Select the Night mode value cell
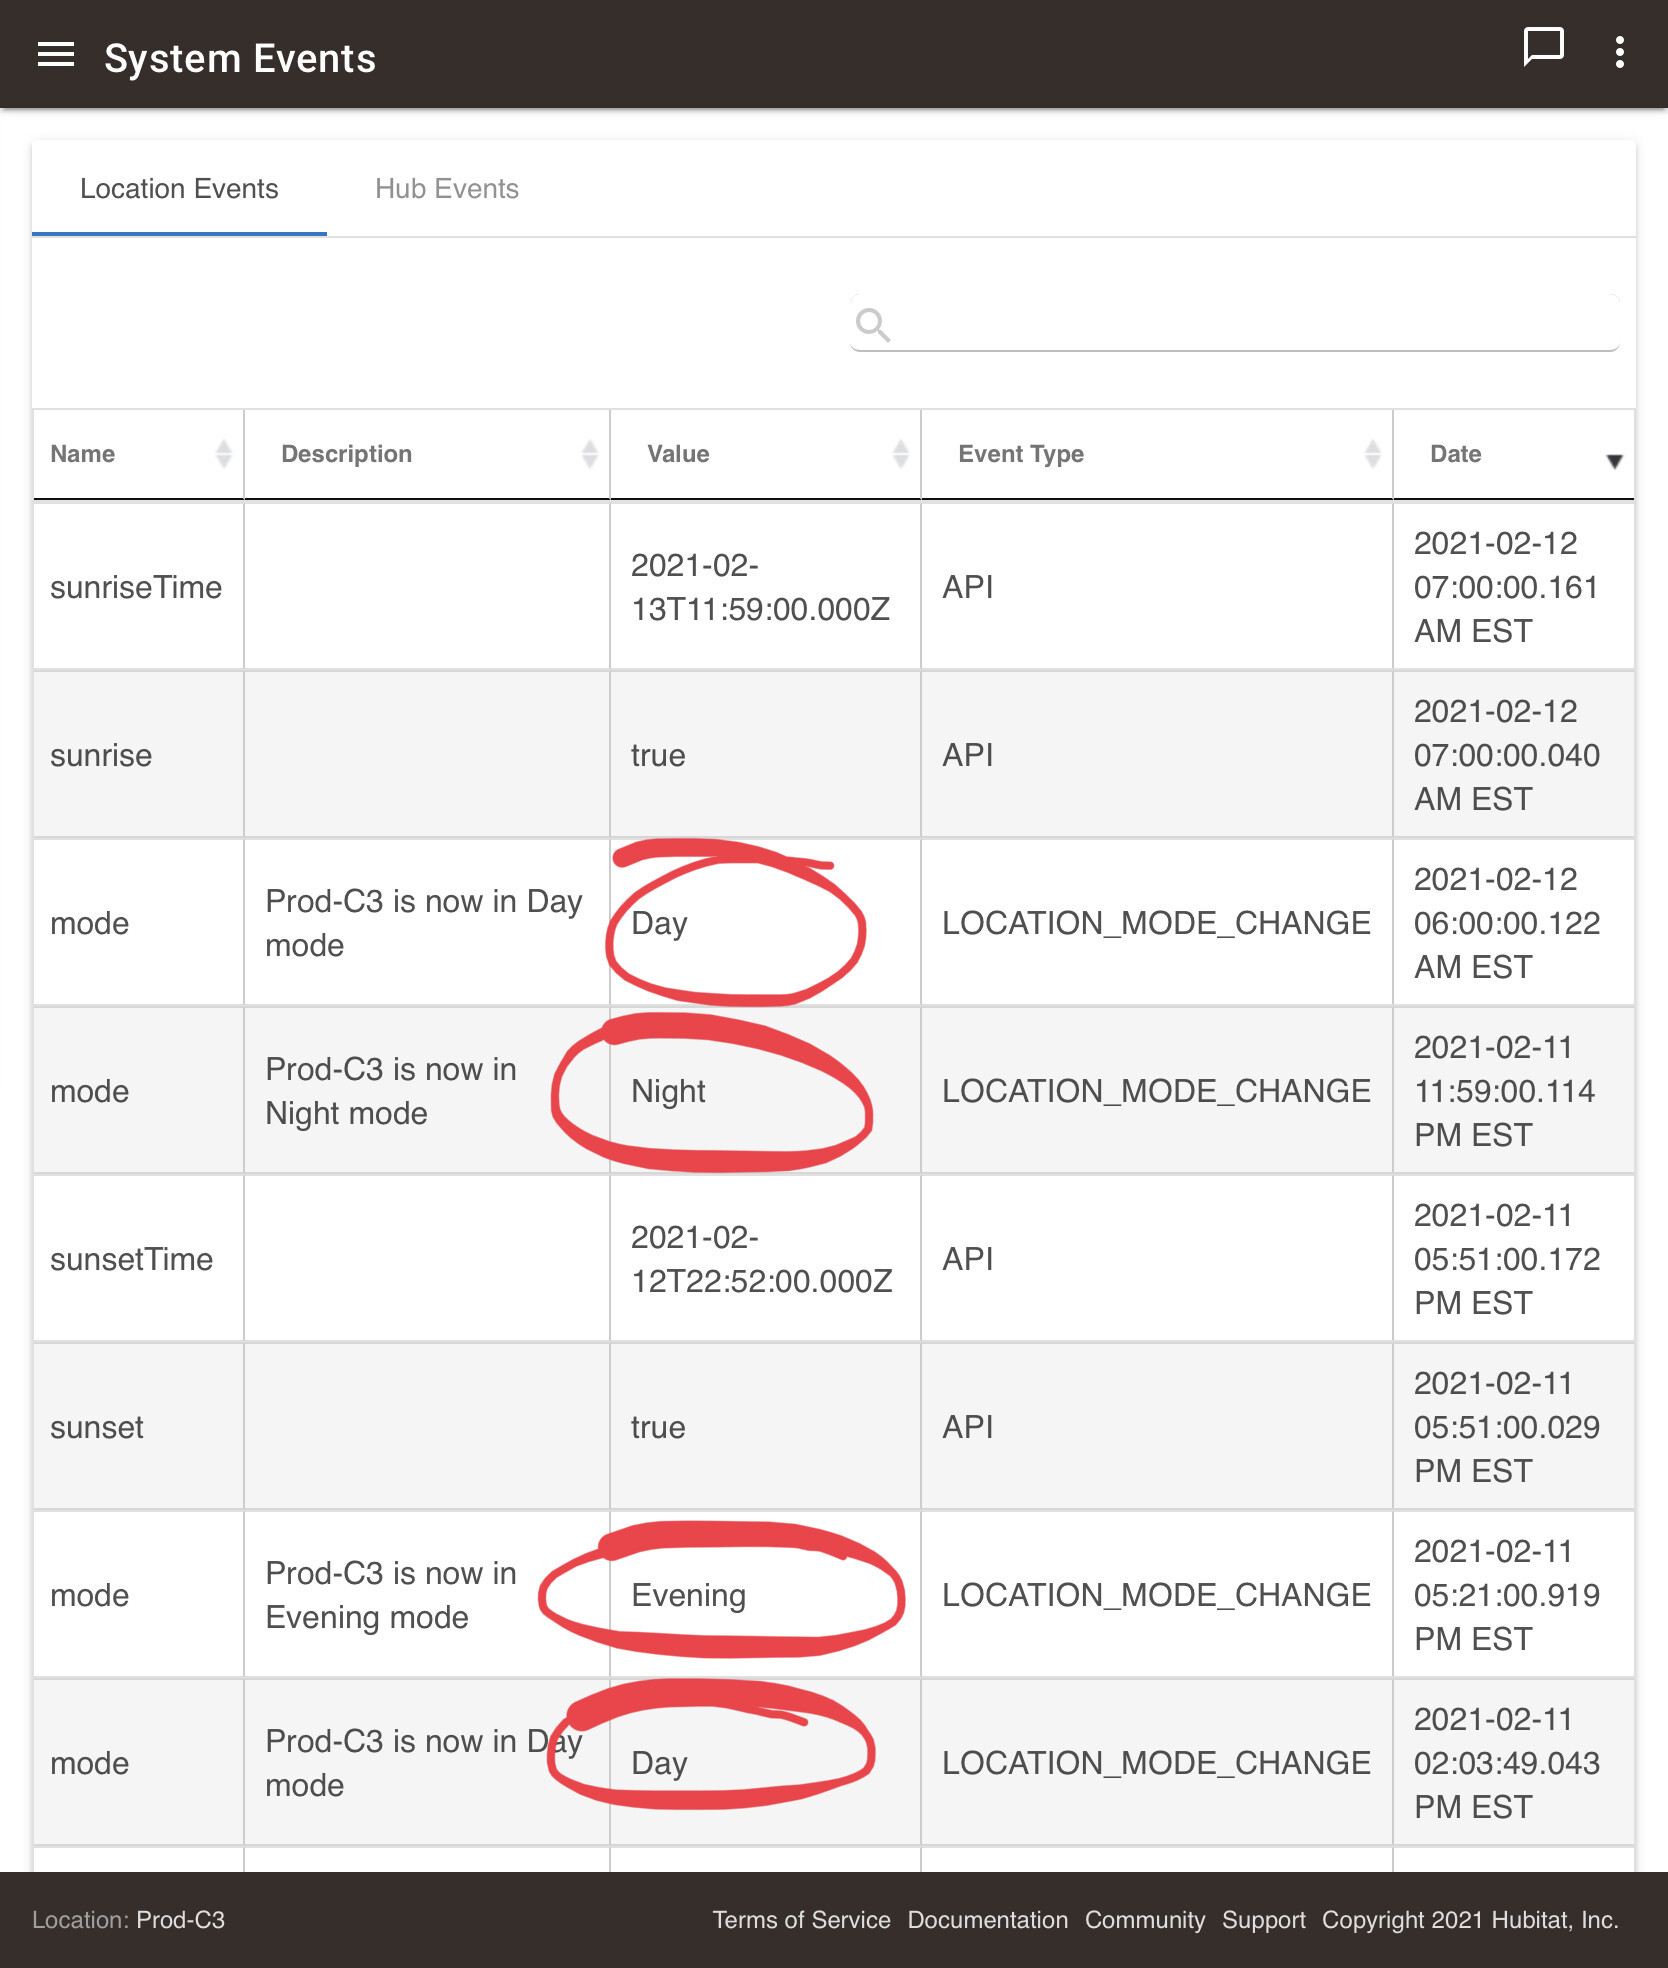The width and height of the screenshot is (1668, 1968). [765, 1091]
